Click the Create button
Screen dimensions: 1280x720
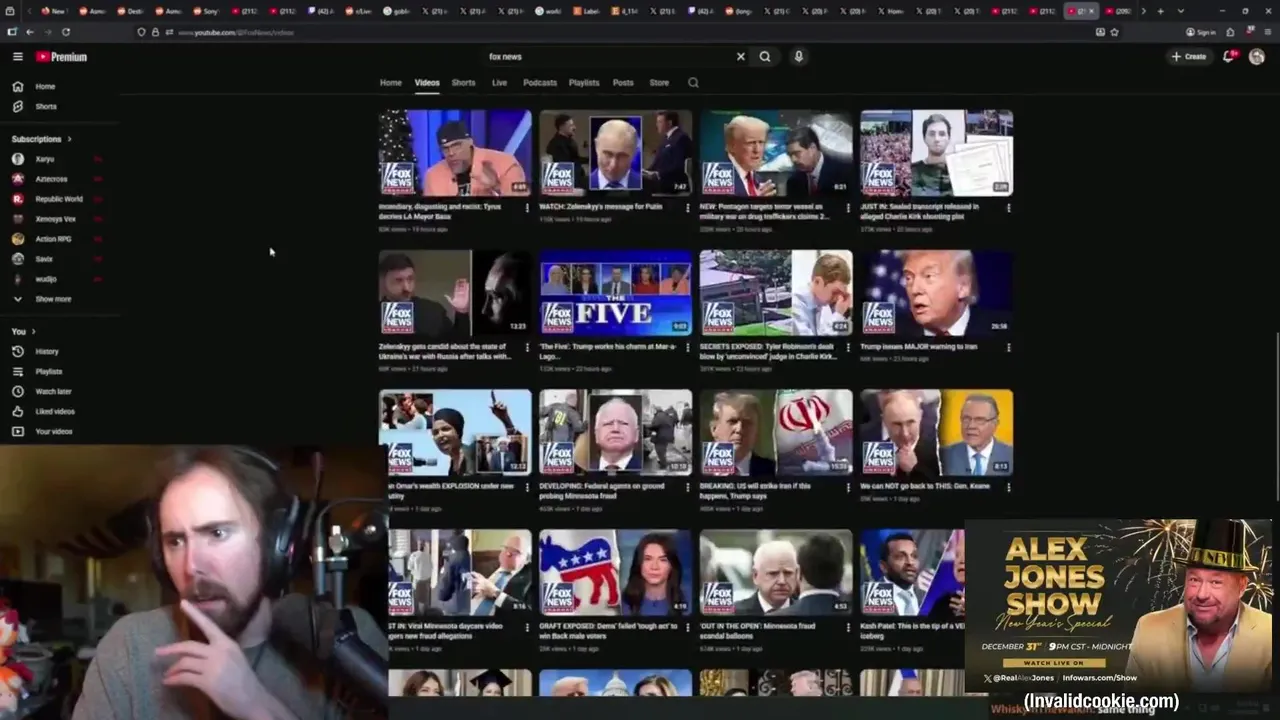point(1189,57)
